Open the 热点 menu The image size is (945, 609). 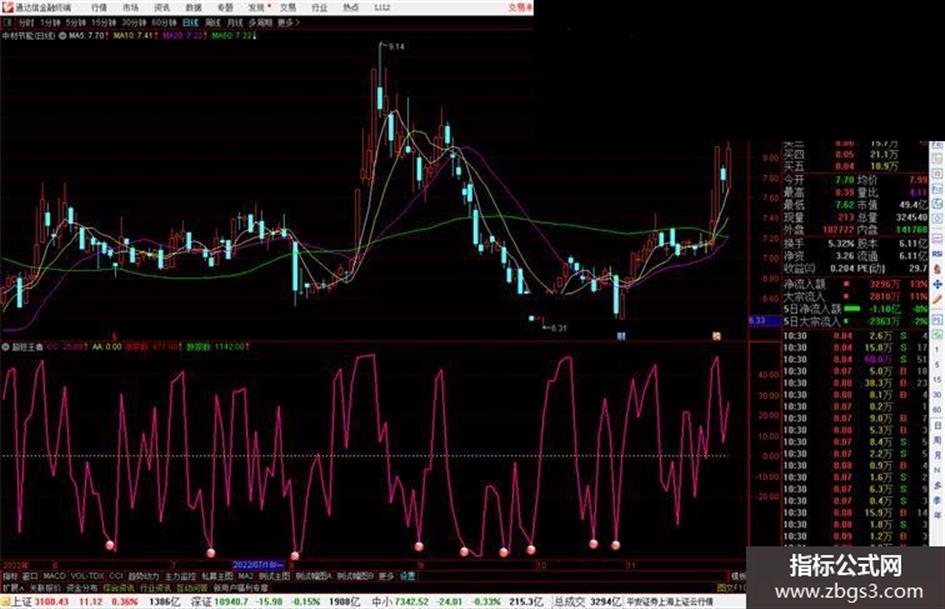[351, 7]
